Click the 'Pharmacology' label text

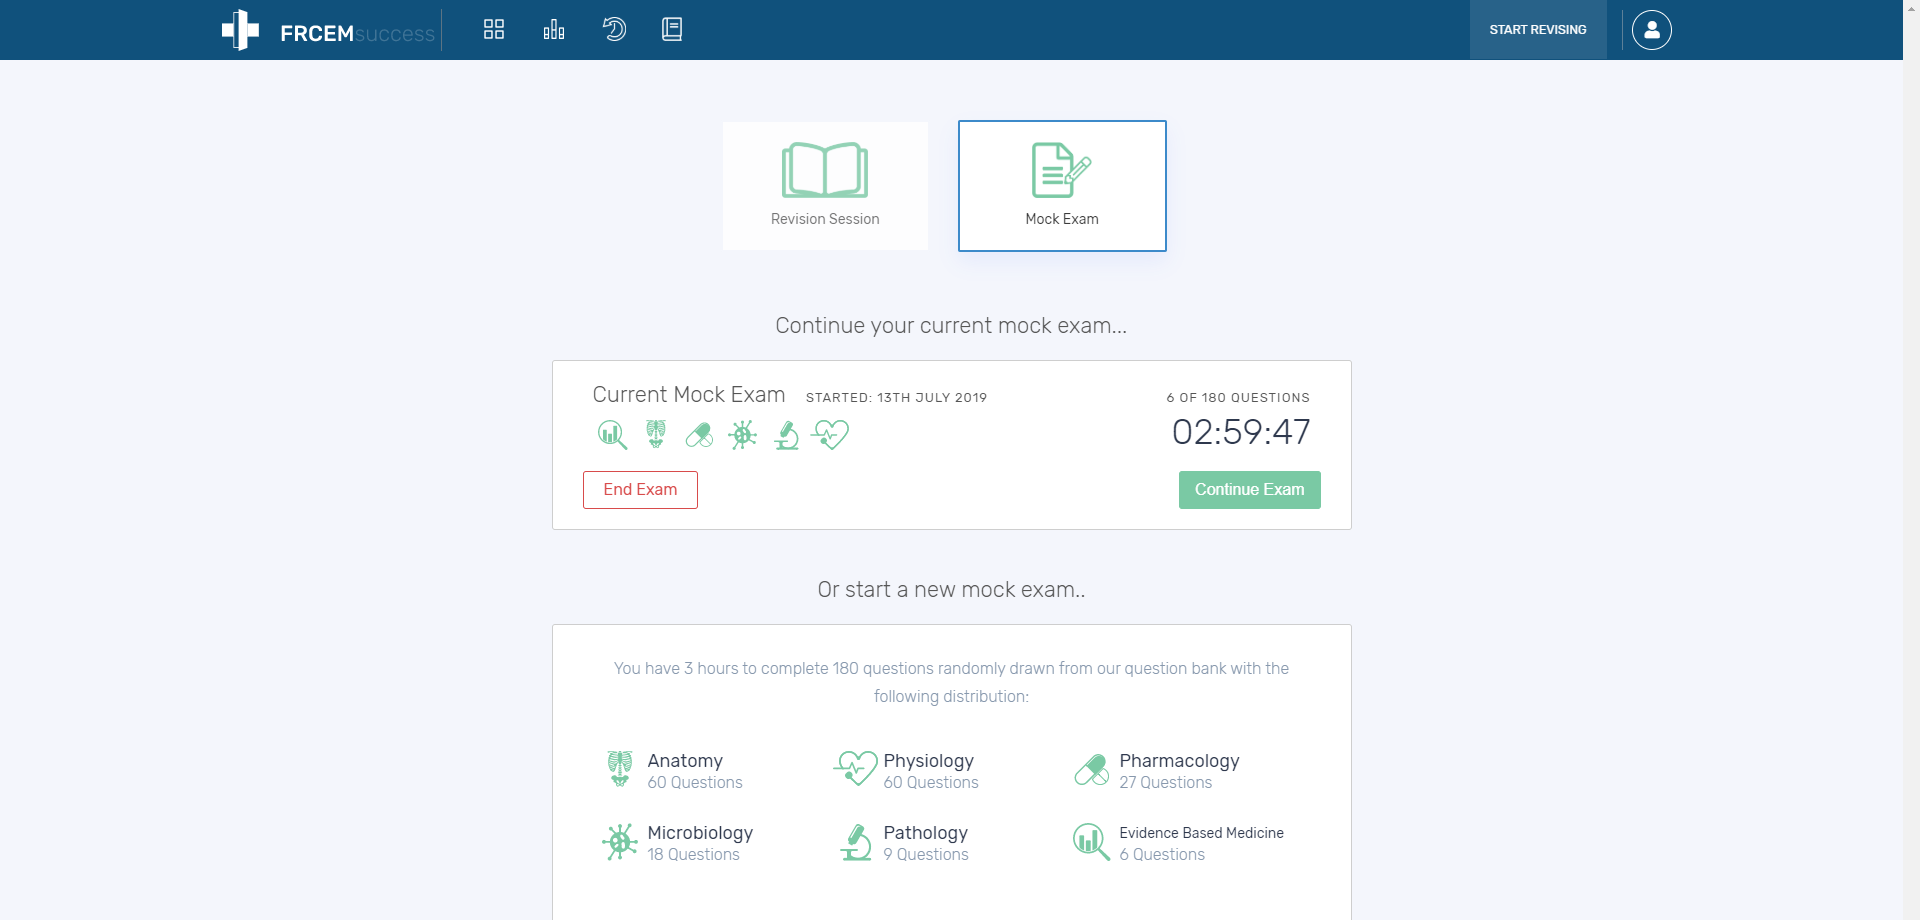click(x=1180, y=761)
